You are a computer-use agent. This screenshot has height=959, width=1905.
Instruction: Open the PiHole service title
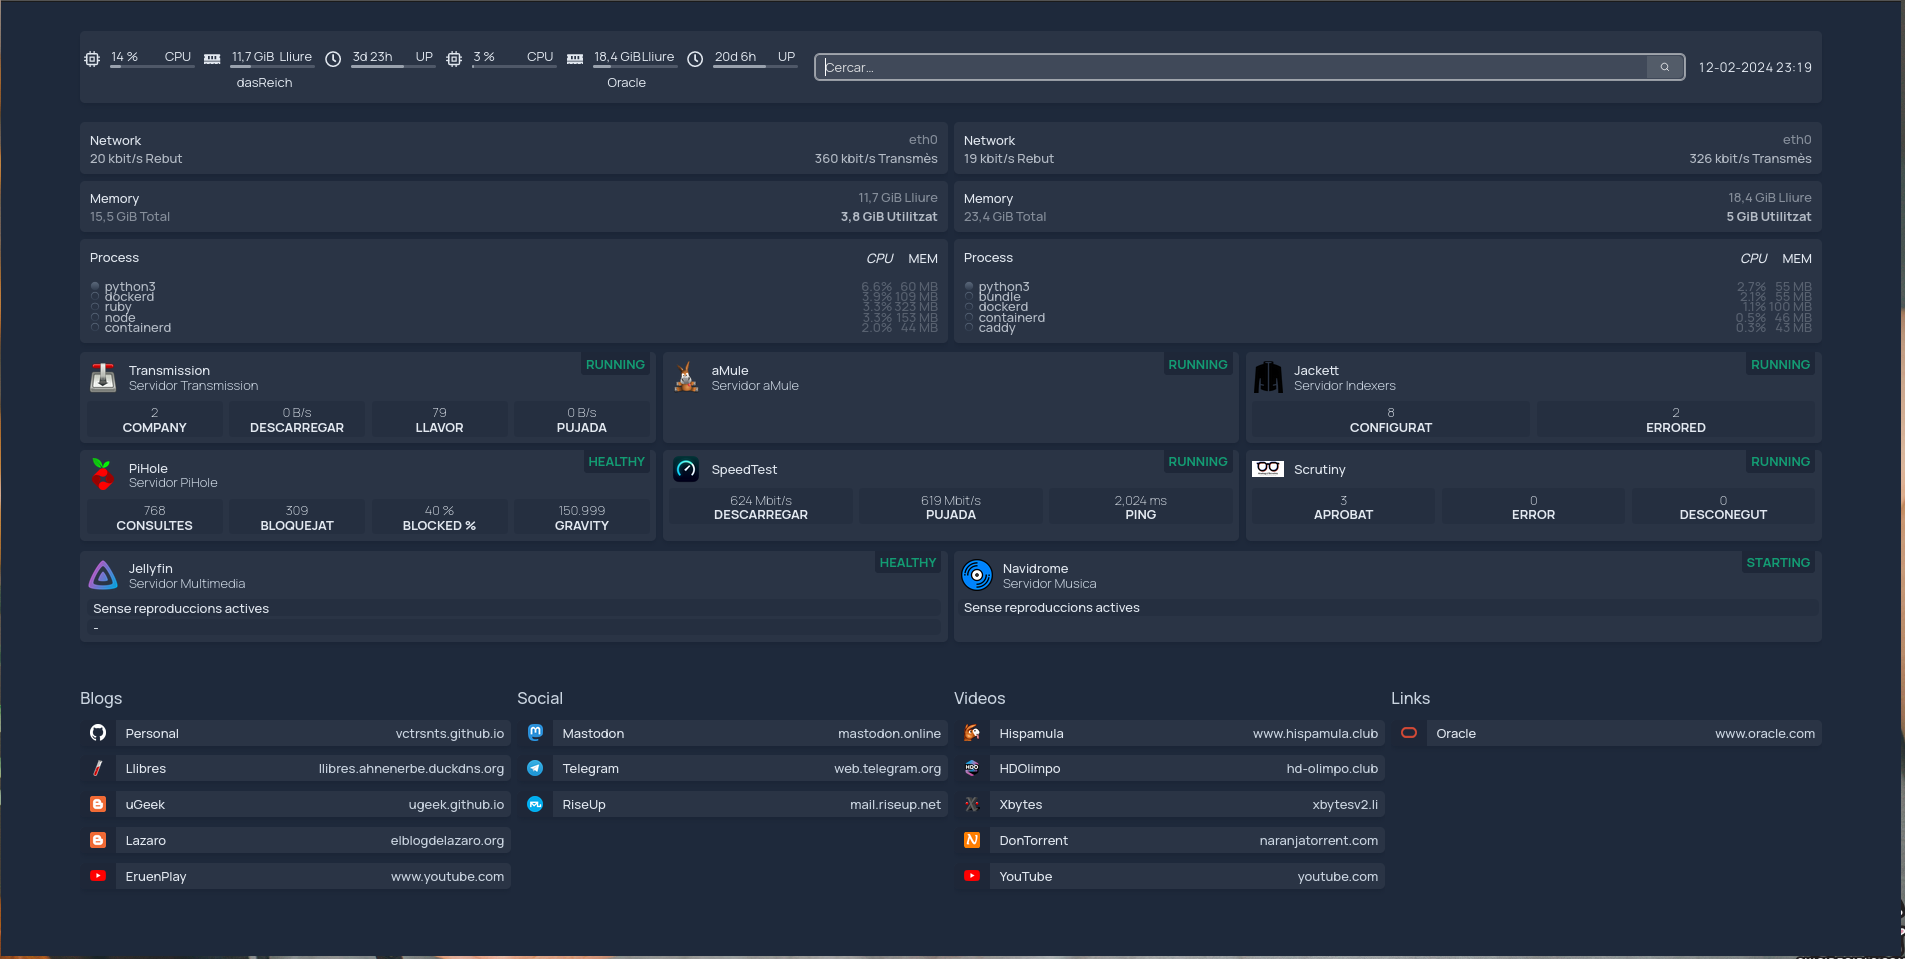click(x=148, y=468)
